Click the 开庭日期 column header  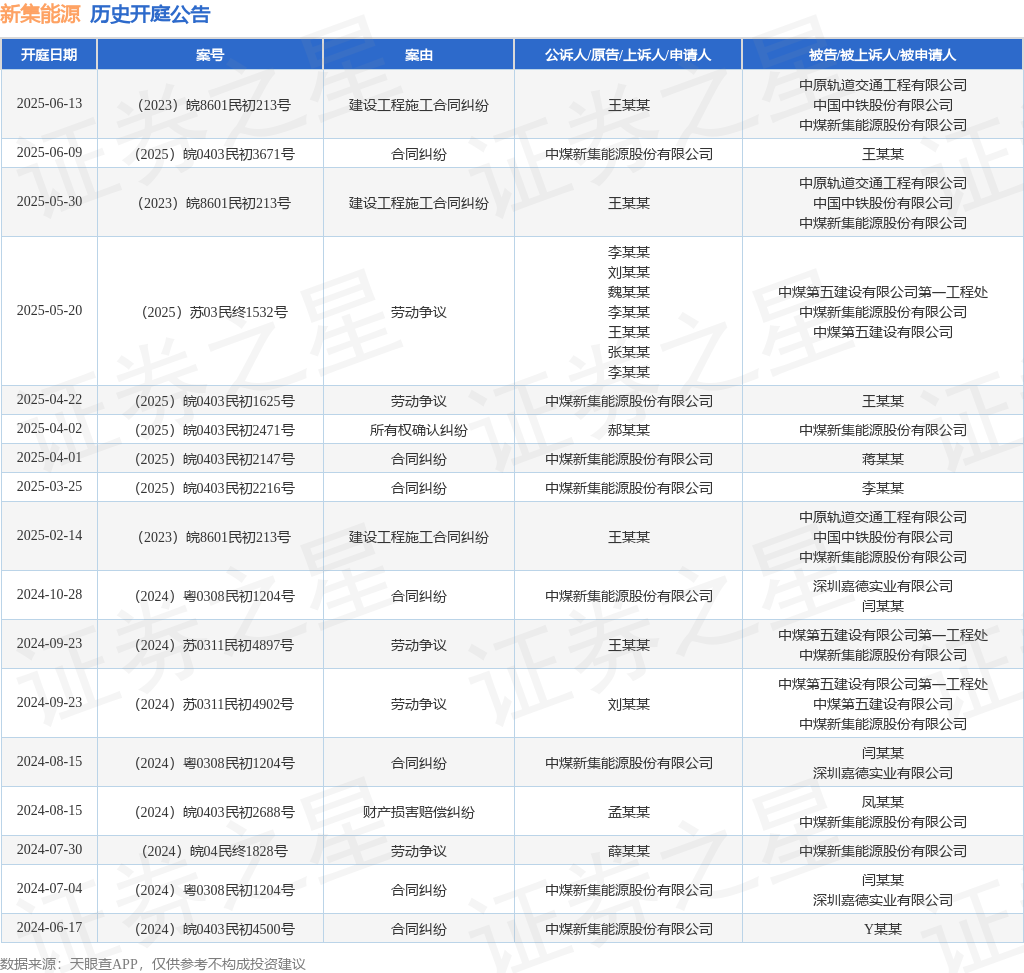[x=49, y=55]
